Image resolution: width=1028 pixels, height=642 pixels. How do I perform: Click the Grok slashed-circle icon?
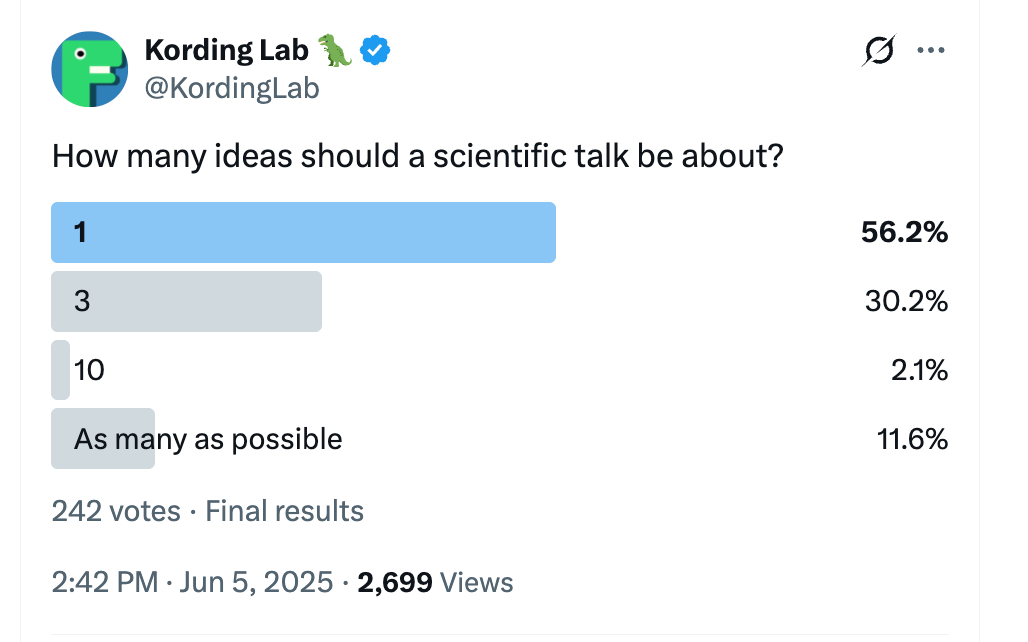point(878,51)
